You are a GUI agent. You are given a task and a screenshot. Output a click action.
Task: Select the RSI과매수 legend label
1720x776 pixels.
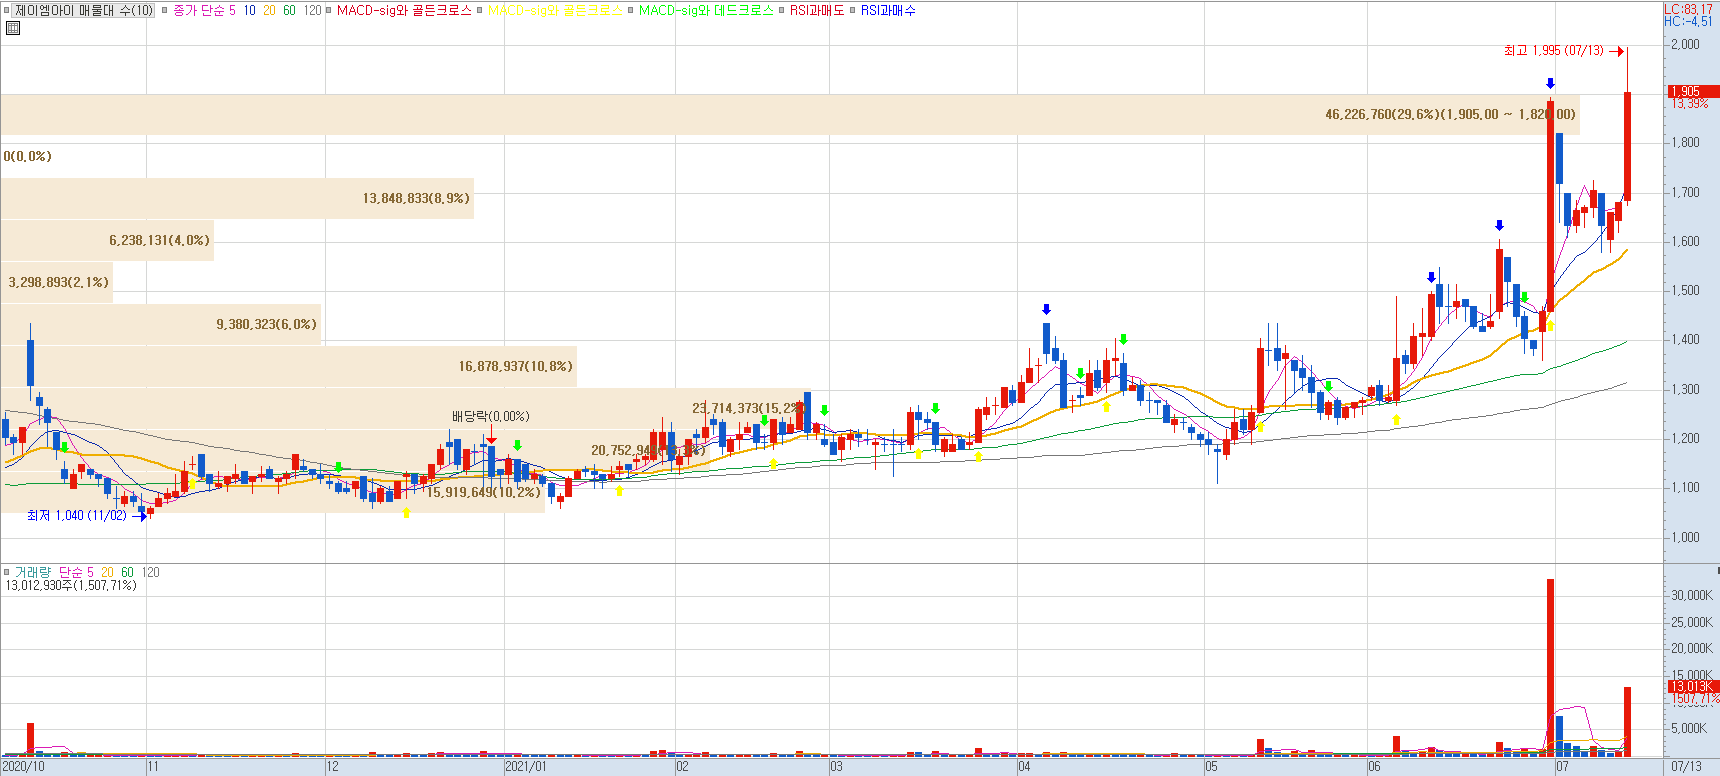tap(888, 10)
